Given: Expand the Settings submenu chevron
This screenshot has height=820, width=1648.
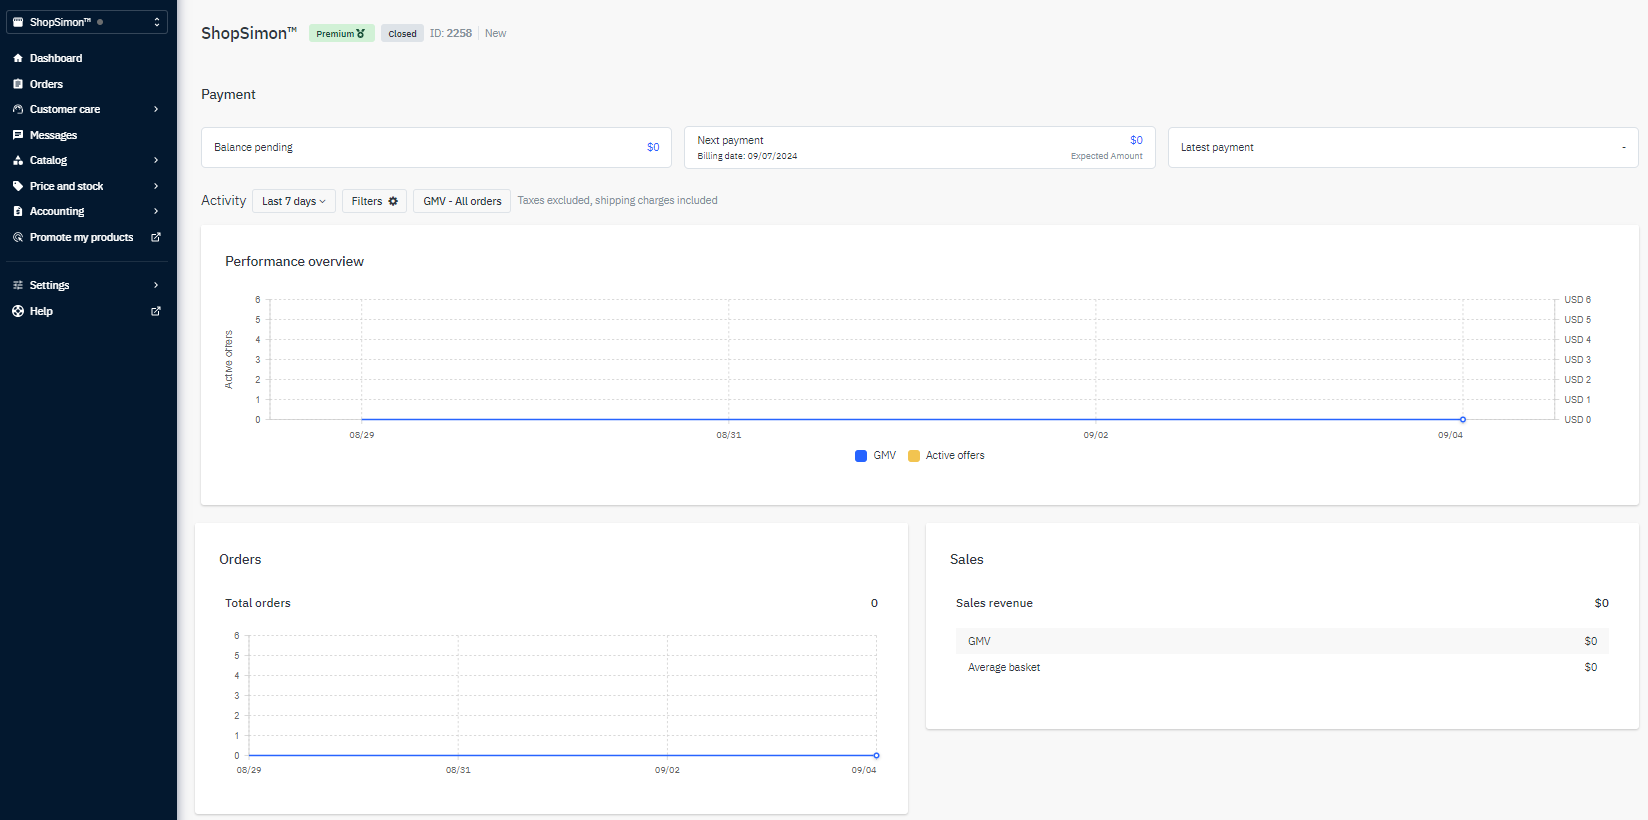Looking at the screenshot, I should [156, 285].
